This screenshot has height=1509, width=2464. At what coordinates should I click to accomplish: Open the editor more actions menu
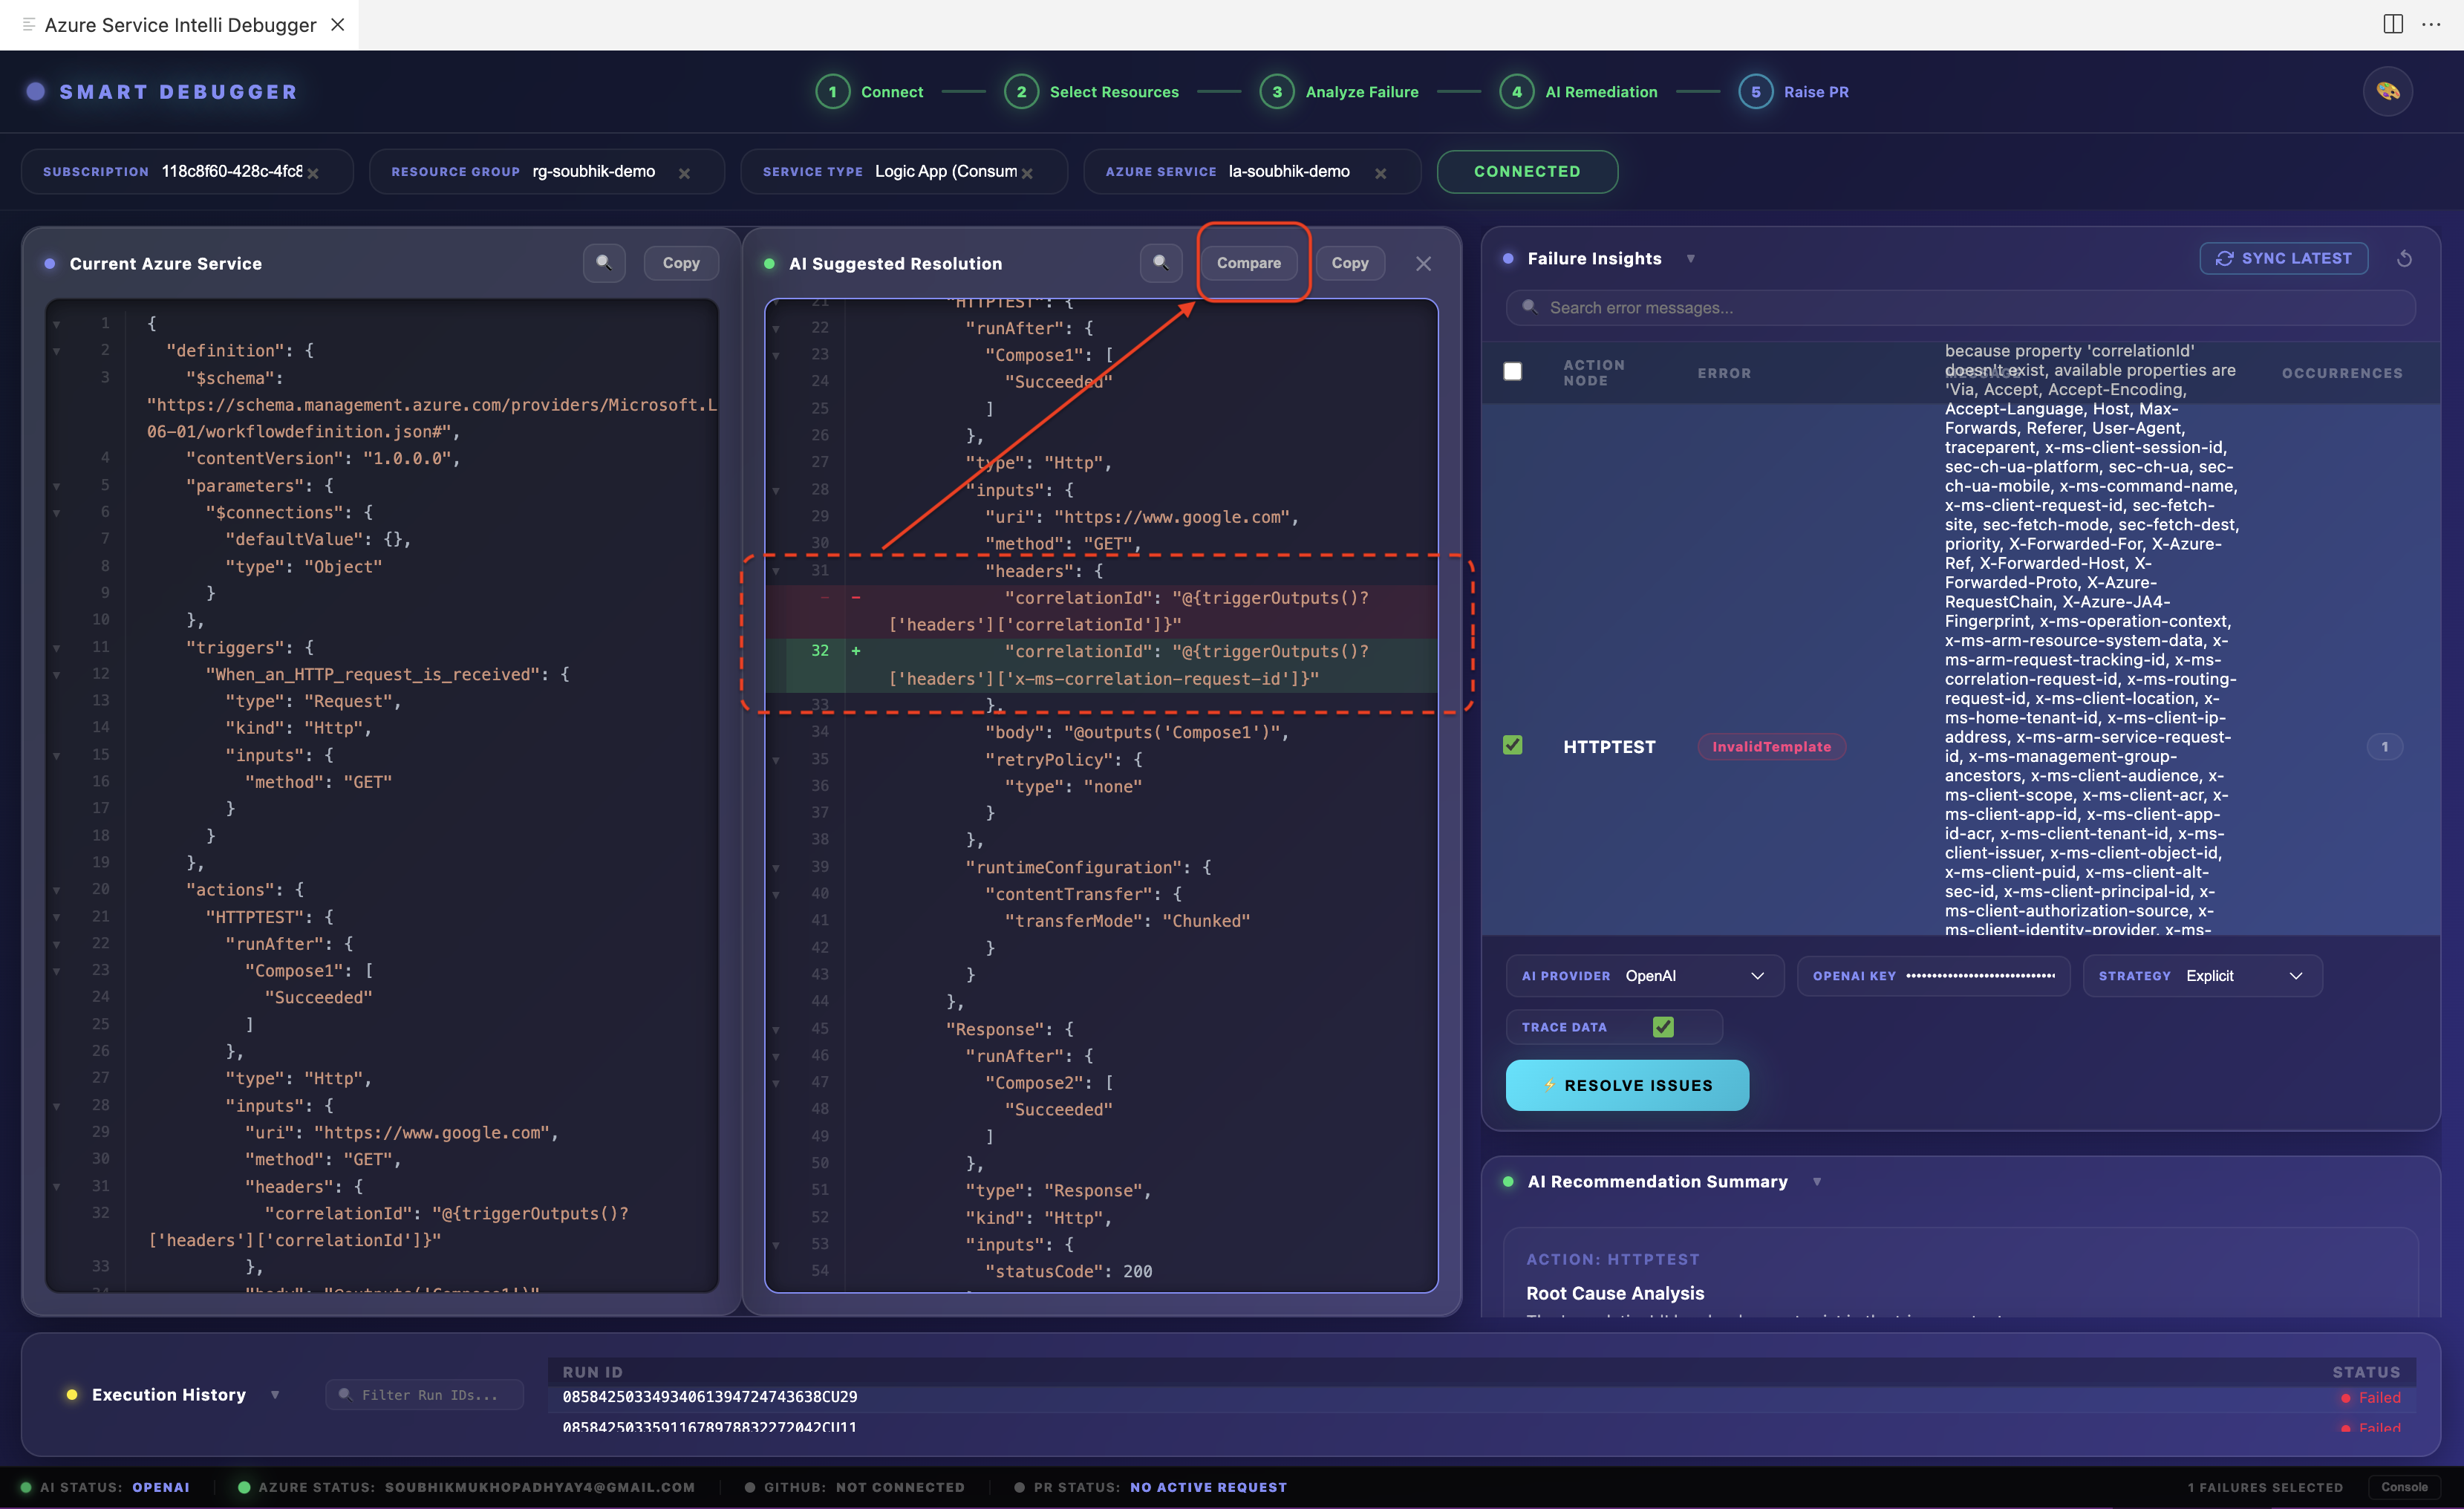click(2431, 24)
